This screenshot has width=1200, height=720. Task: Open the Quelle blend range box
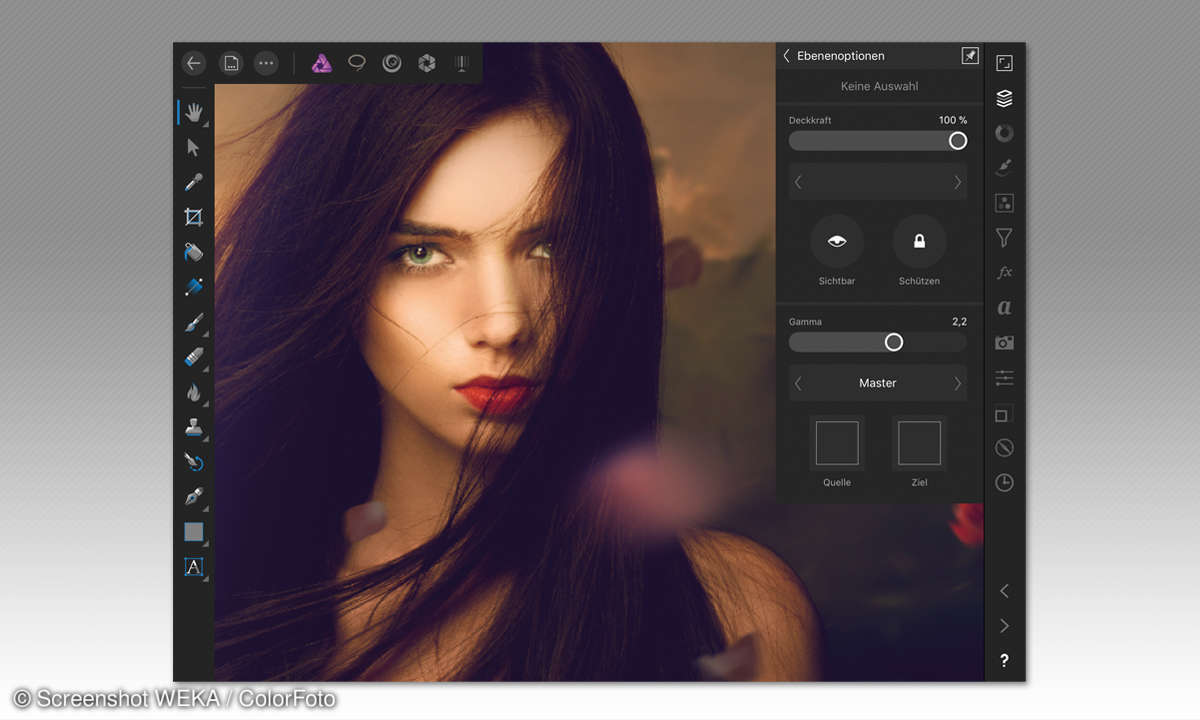[x=837, y=443]
